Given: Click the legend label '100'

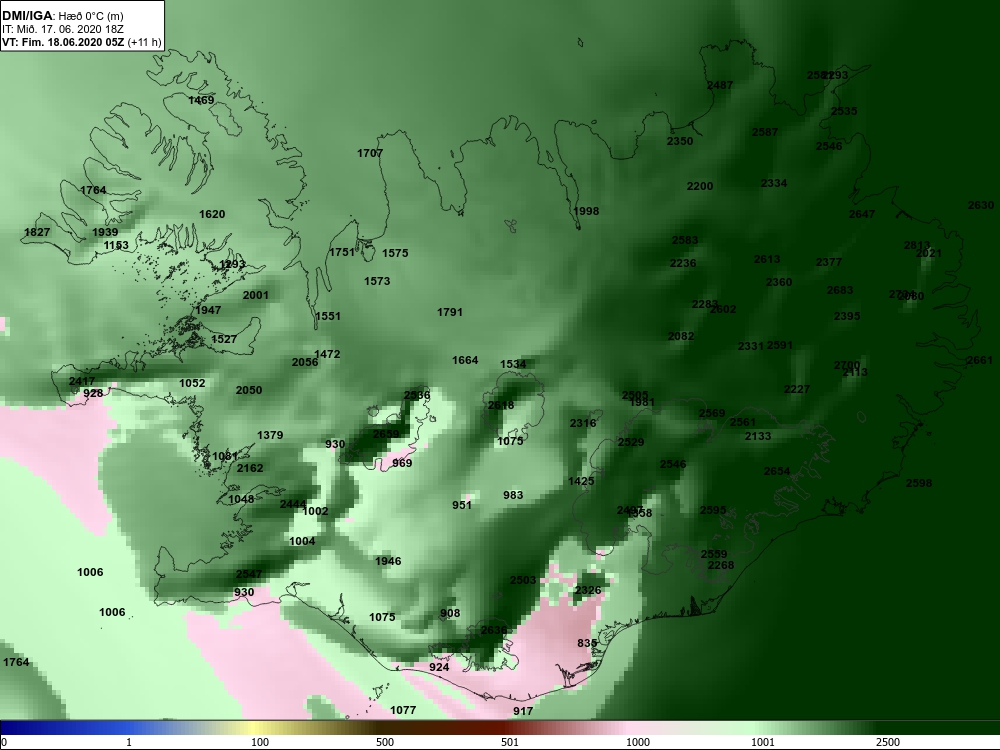Looking at the screenshot, I should point(260,742).
